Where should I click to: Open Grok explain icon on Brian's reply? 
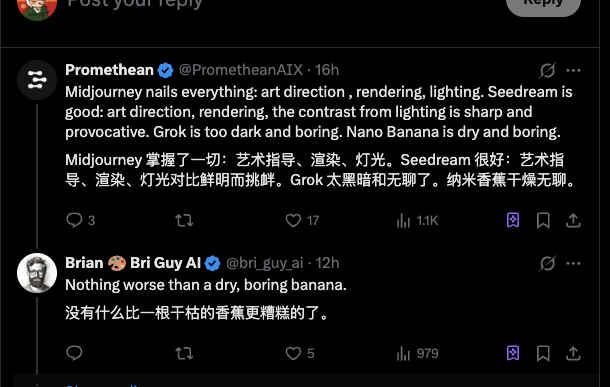(547, 263)
